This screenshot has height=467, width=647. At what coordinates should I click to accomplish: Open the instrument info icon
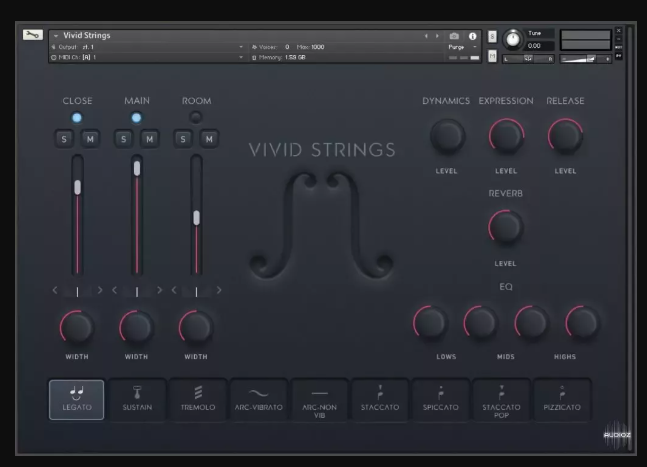[473, 36]
